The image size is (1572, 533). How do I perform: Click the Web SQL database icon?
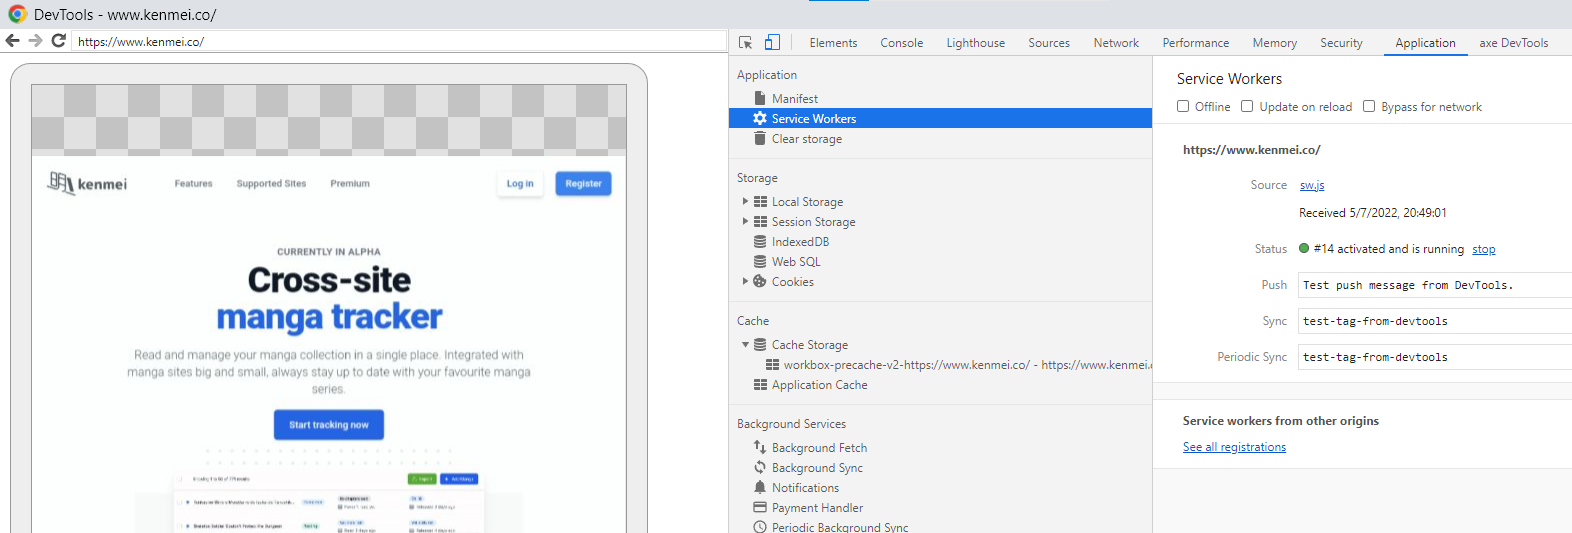[760, 261]
